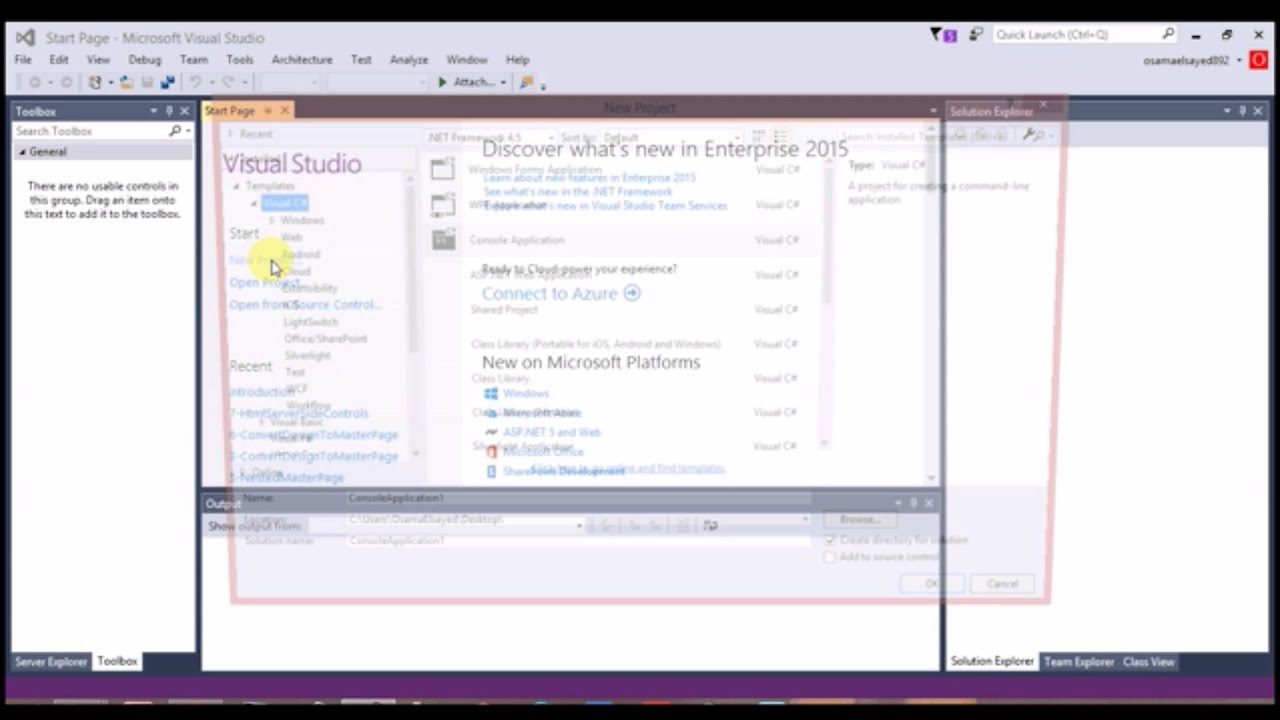Click the green Attach play button
The height and width of the screenshot is (720, 1280).
click(442, 82)
